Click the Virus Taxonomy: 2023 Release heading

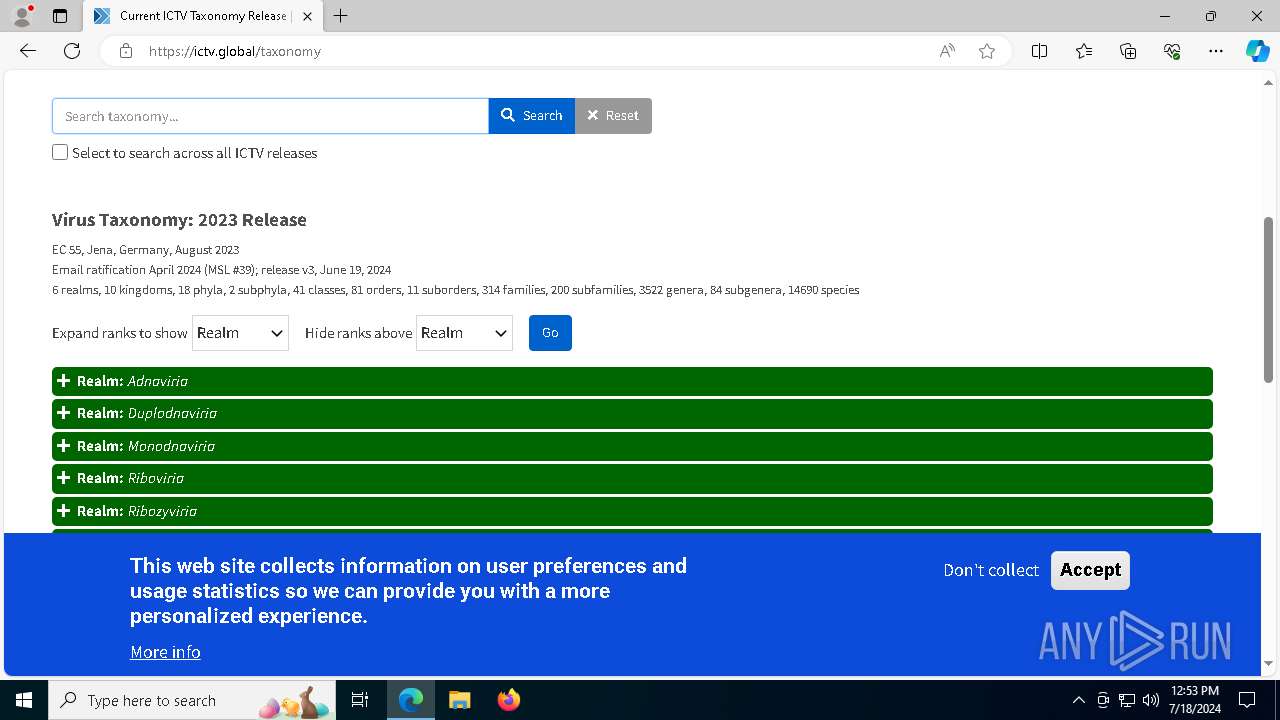(179, 220)
